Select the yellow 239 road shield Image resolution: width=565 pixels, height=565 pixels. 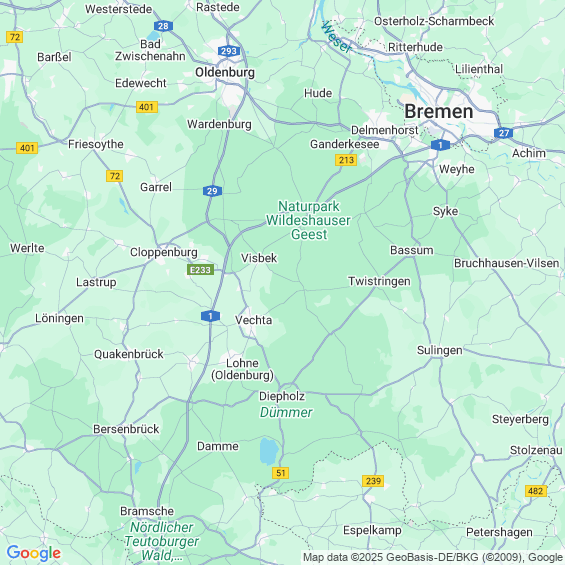373,481
